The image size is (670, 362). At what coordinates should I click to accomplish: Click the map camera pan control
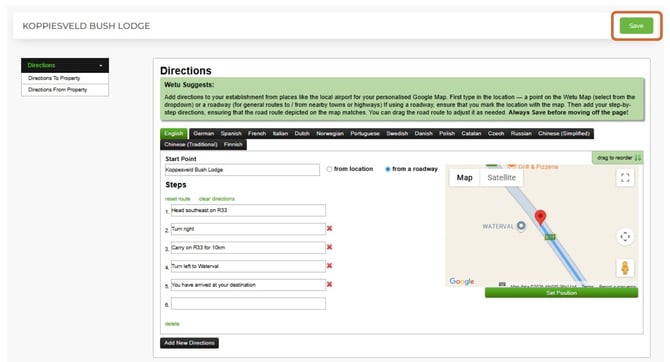[x=625, y=236]
